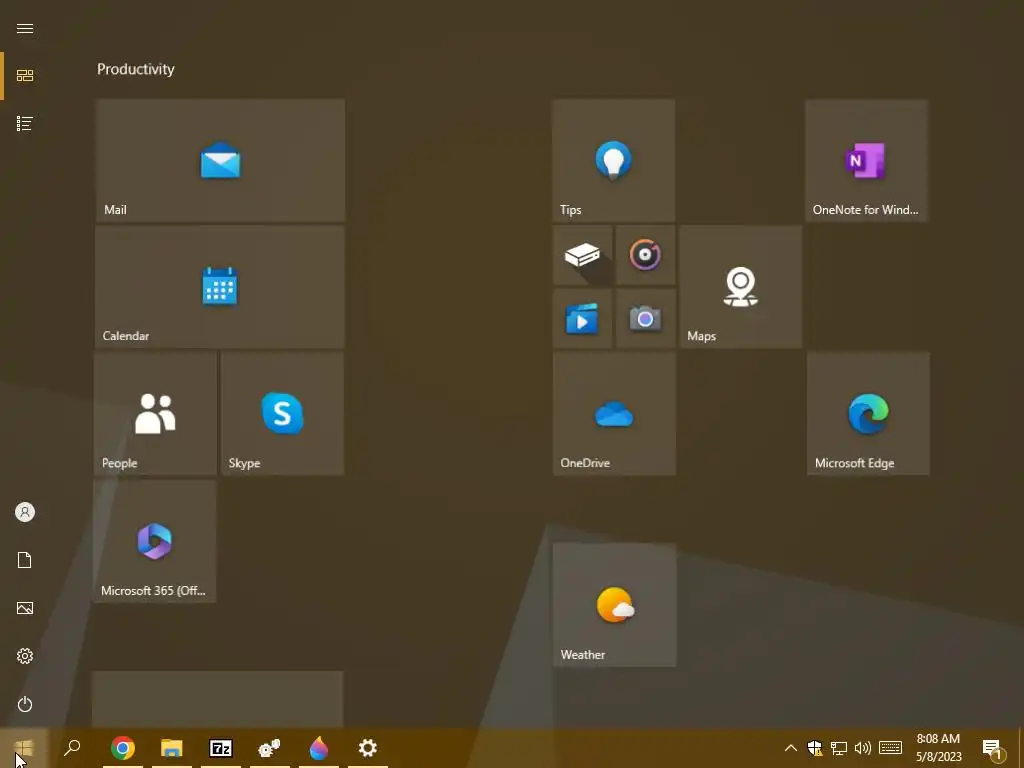Launch OneNote for Windows tile
The width and height of the screenshot is (1024, 768).
click(867, 160)
